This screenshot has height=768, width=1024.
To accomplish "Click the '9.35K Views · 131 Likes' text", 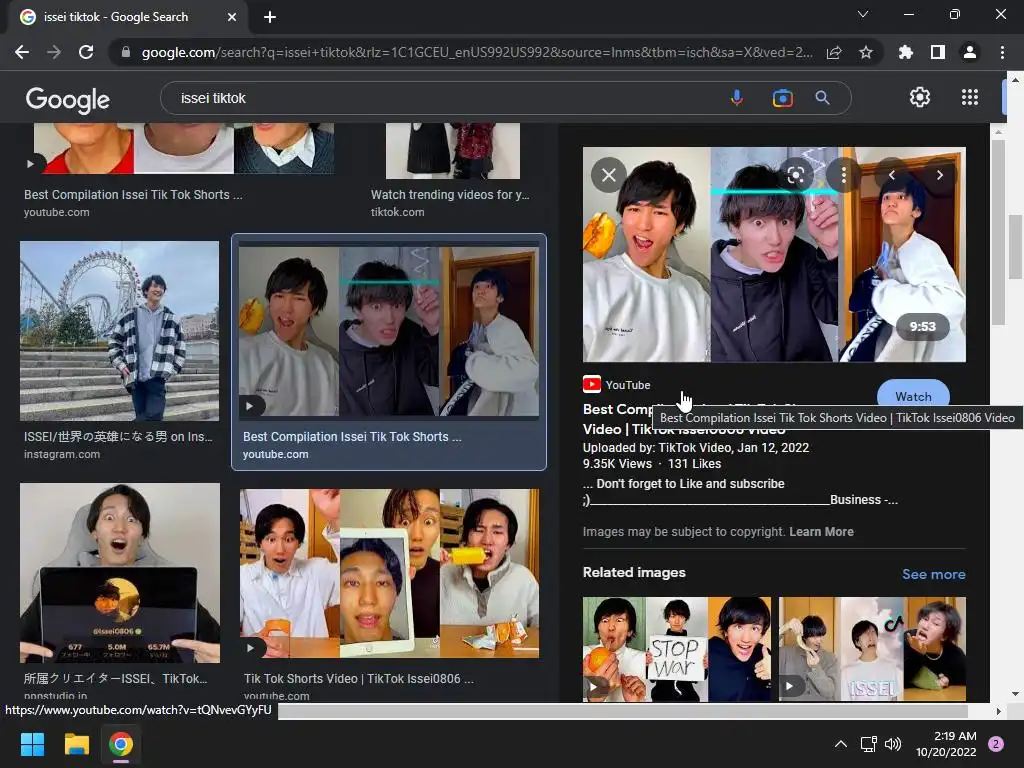I will [x=652, y=464].
